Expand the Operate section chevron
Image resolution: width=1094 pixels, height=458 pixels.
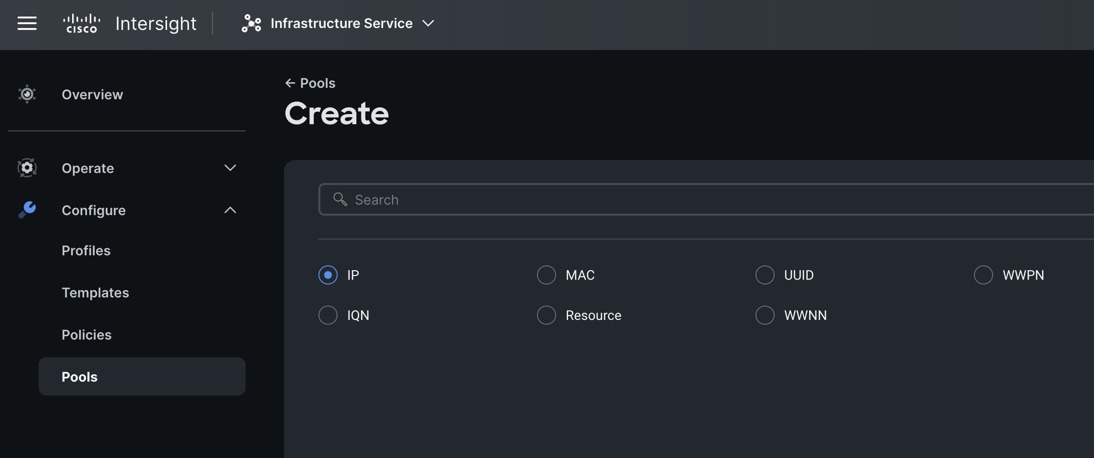pos(230,168)
